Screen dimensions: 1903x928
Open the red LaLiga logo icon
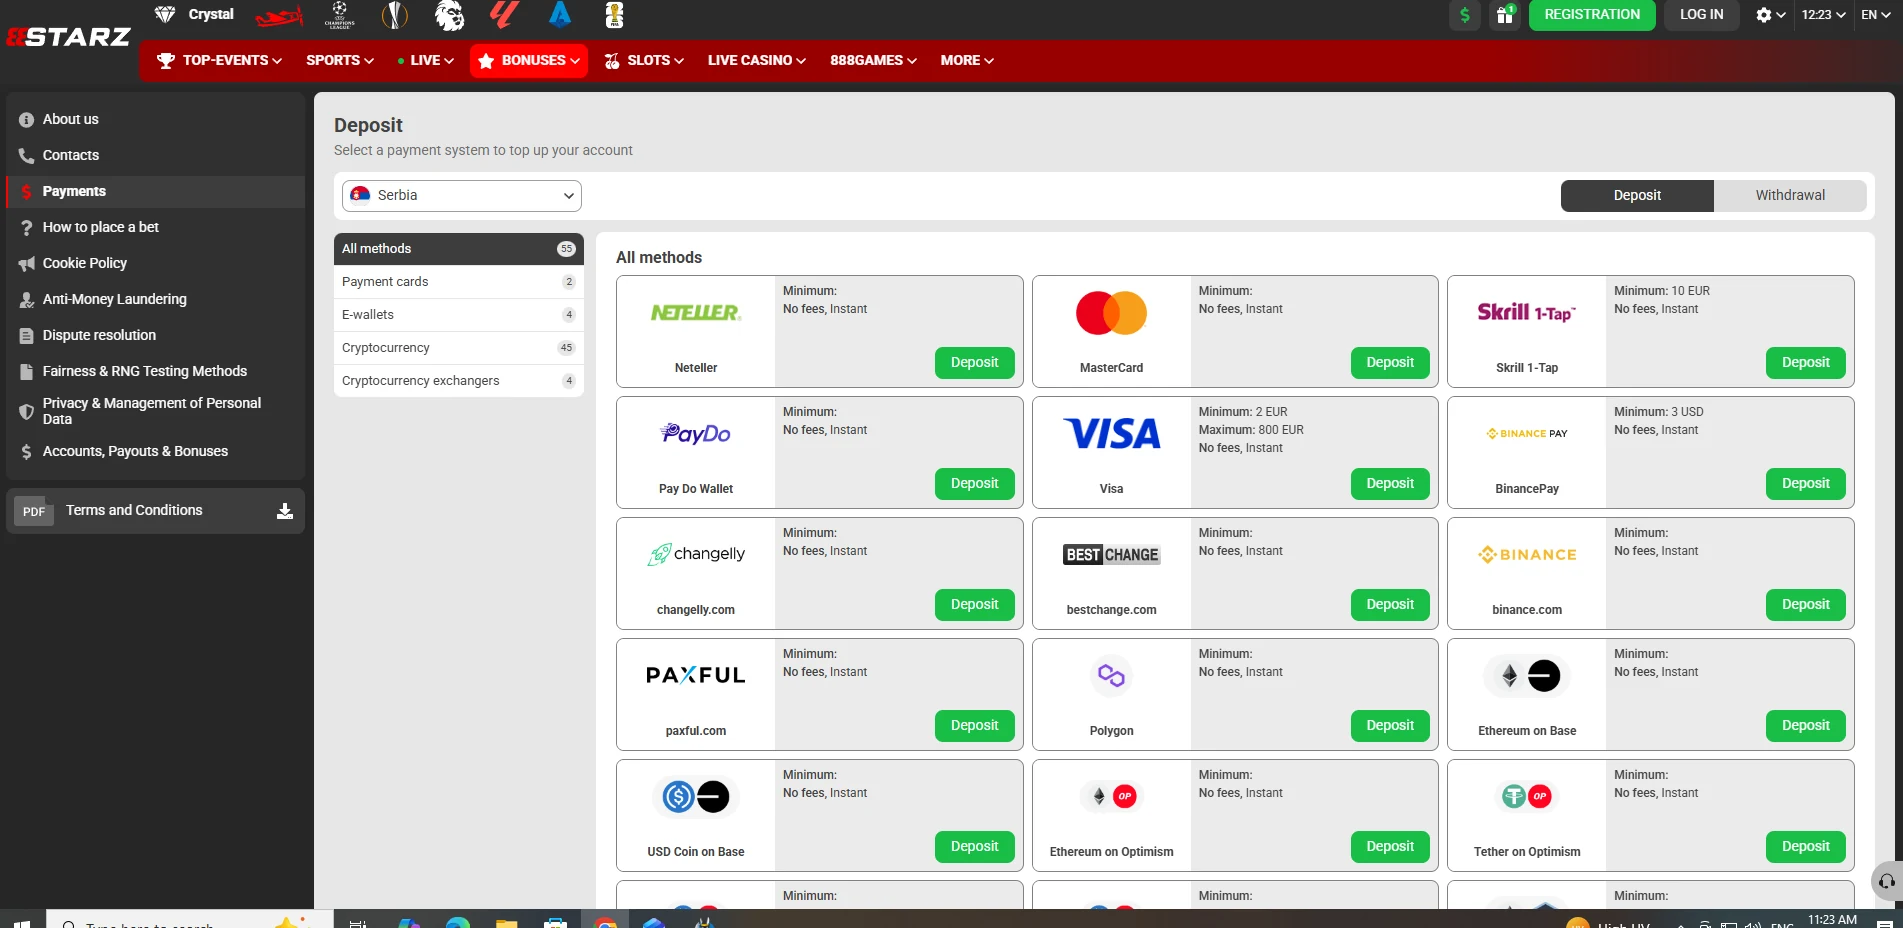click(x=505, y=15)
